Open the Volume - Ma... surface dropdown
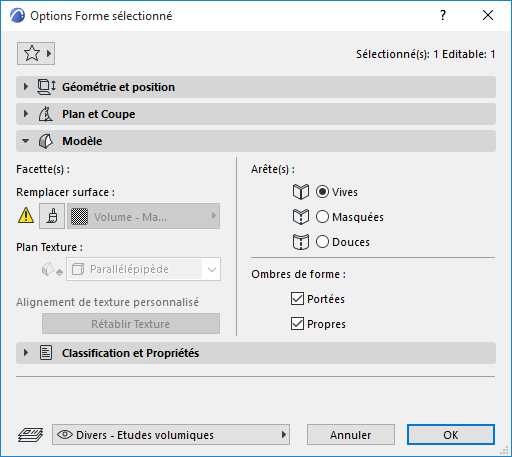The height and width of the screenshot is (457, 512). click(x=143, y=216)
